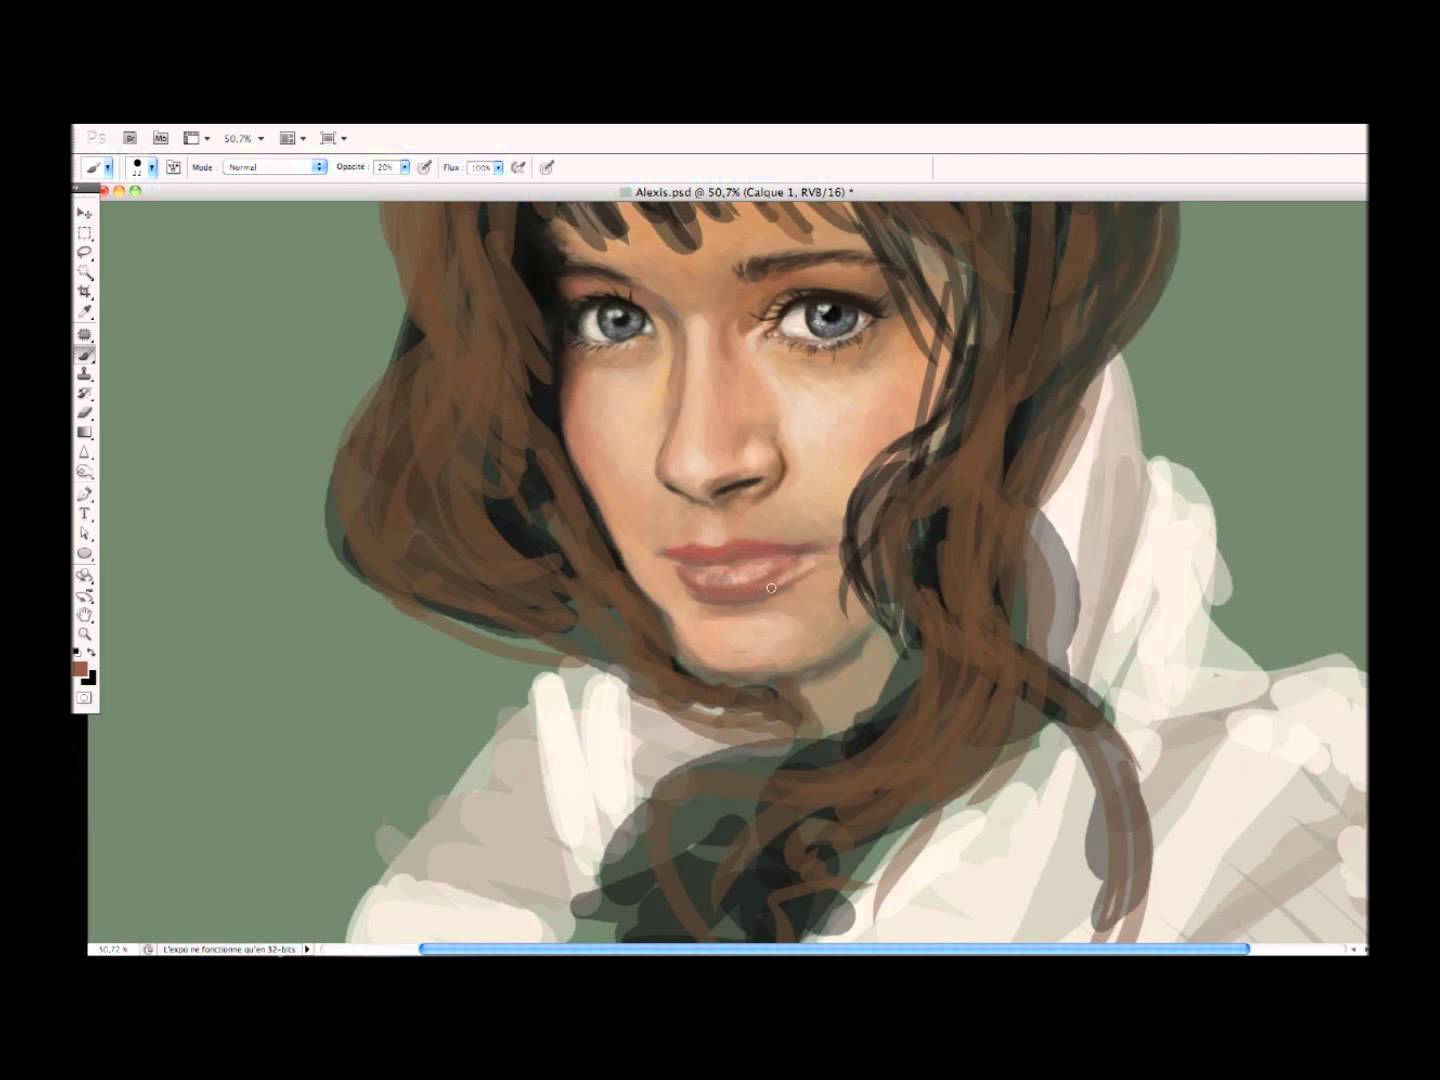Open the arrange documents menu

point(292,139)
